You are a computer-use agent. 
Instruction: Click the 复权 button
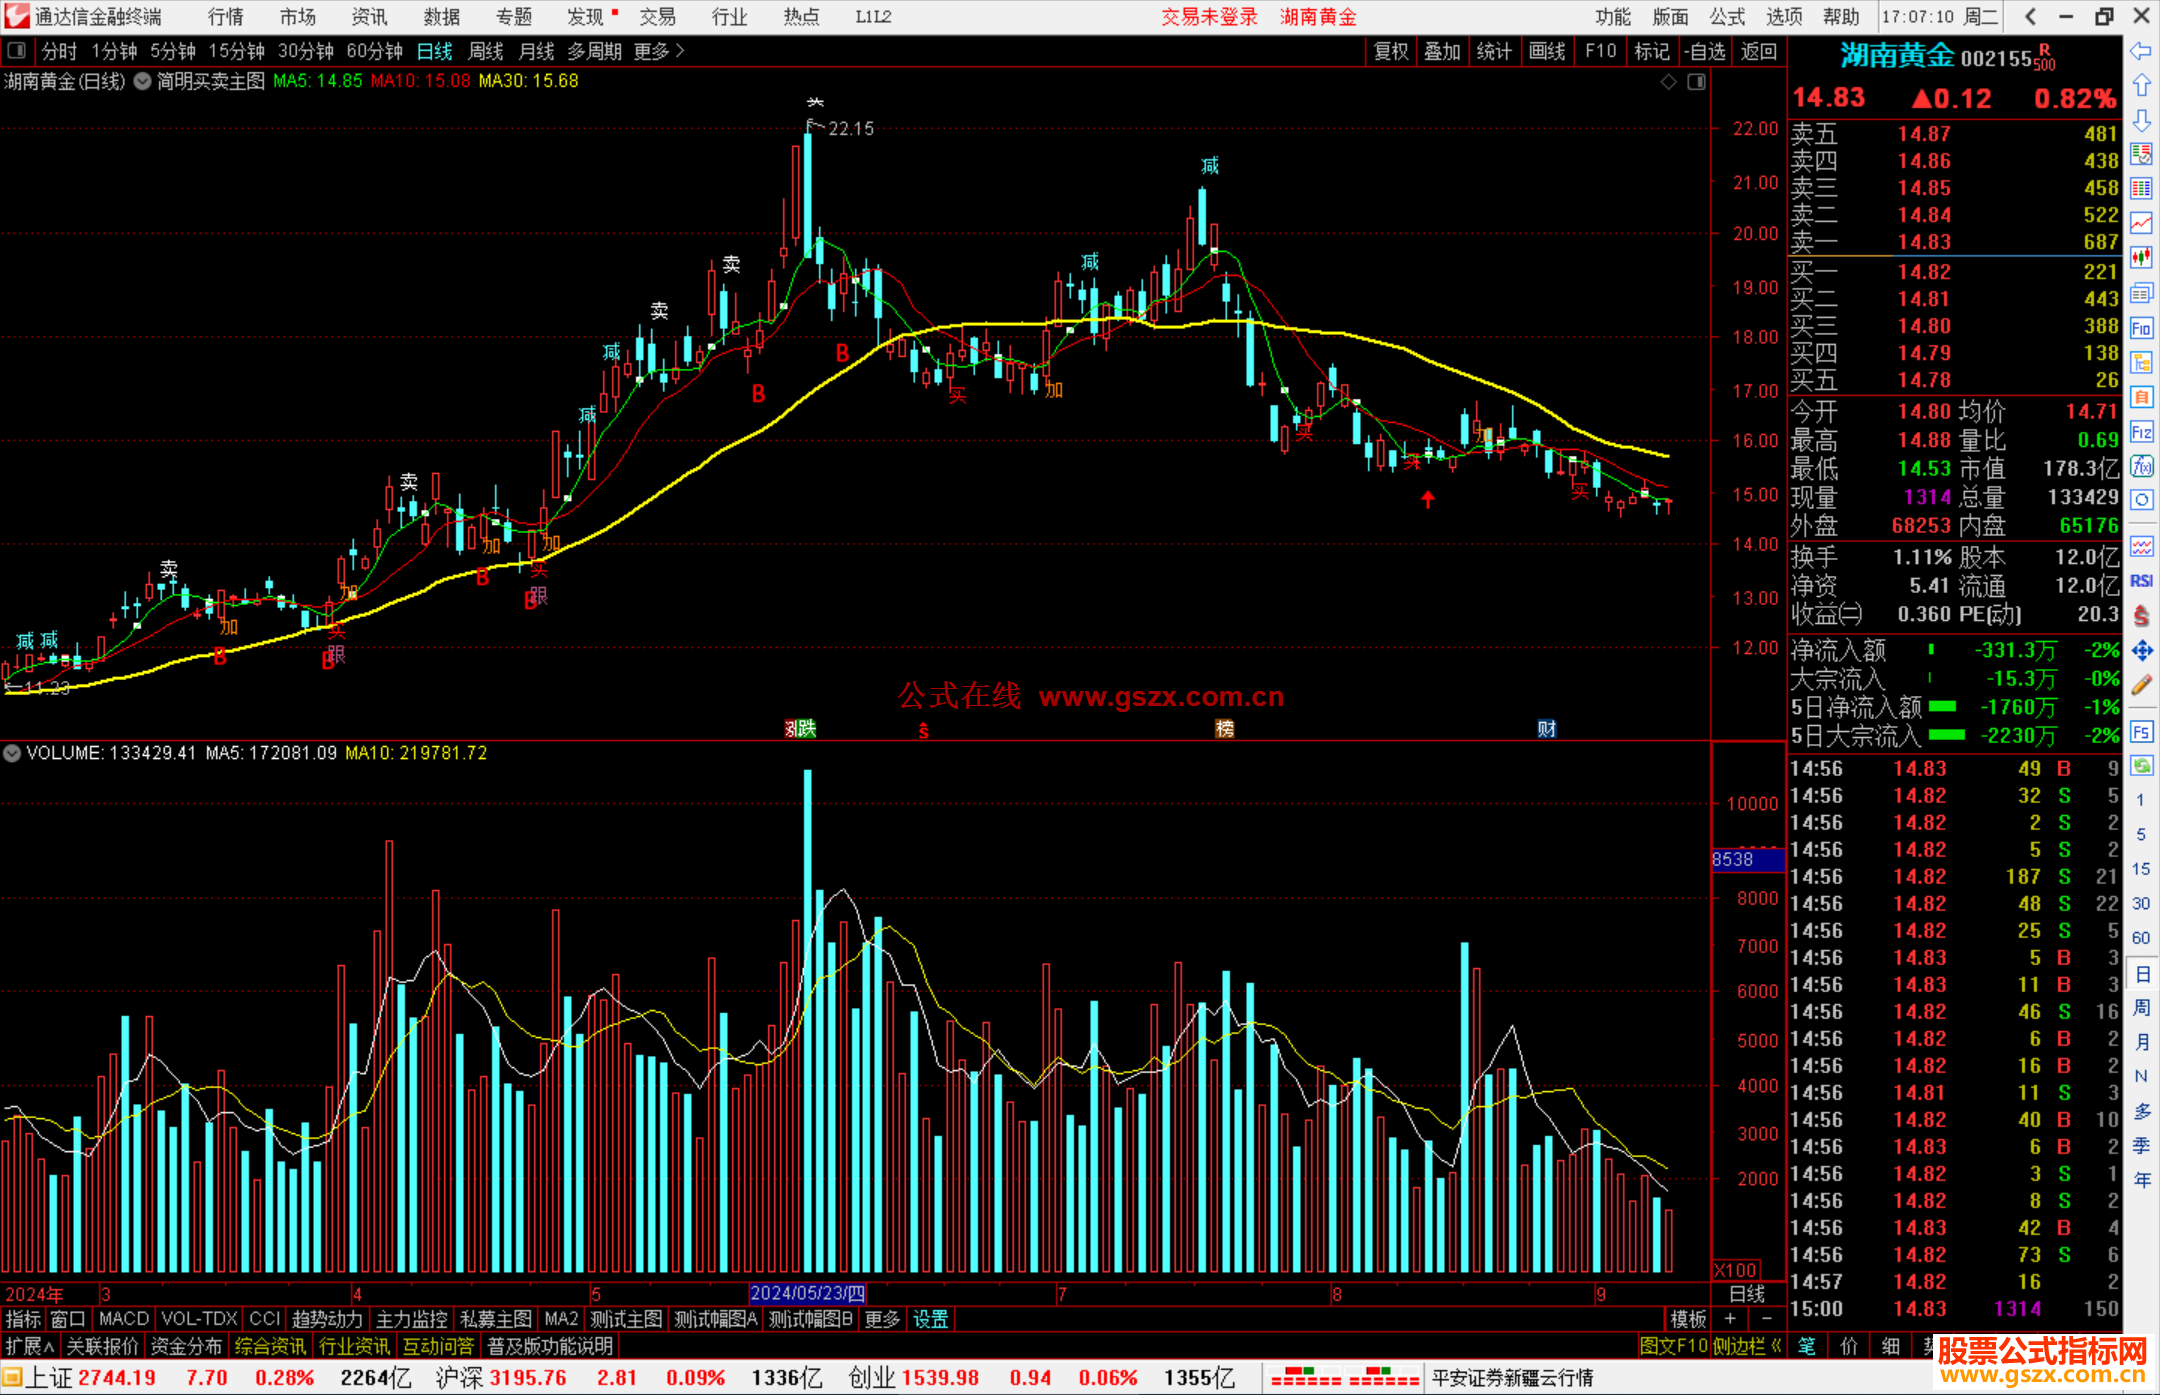click(x=1390, y=51)
